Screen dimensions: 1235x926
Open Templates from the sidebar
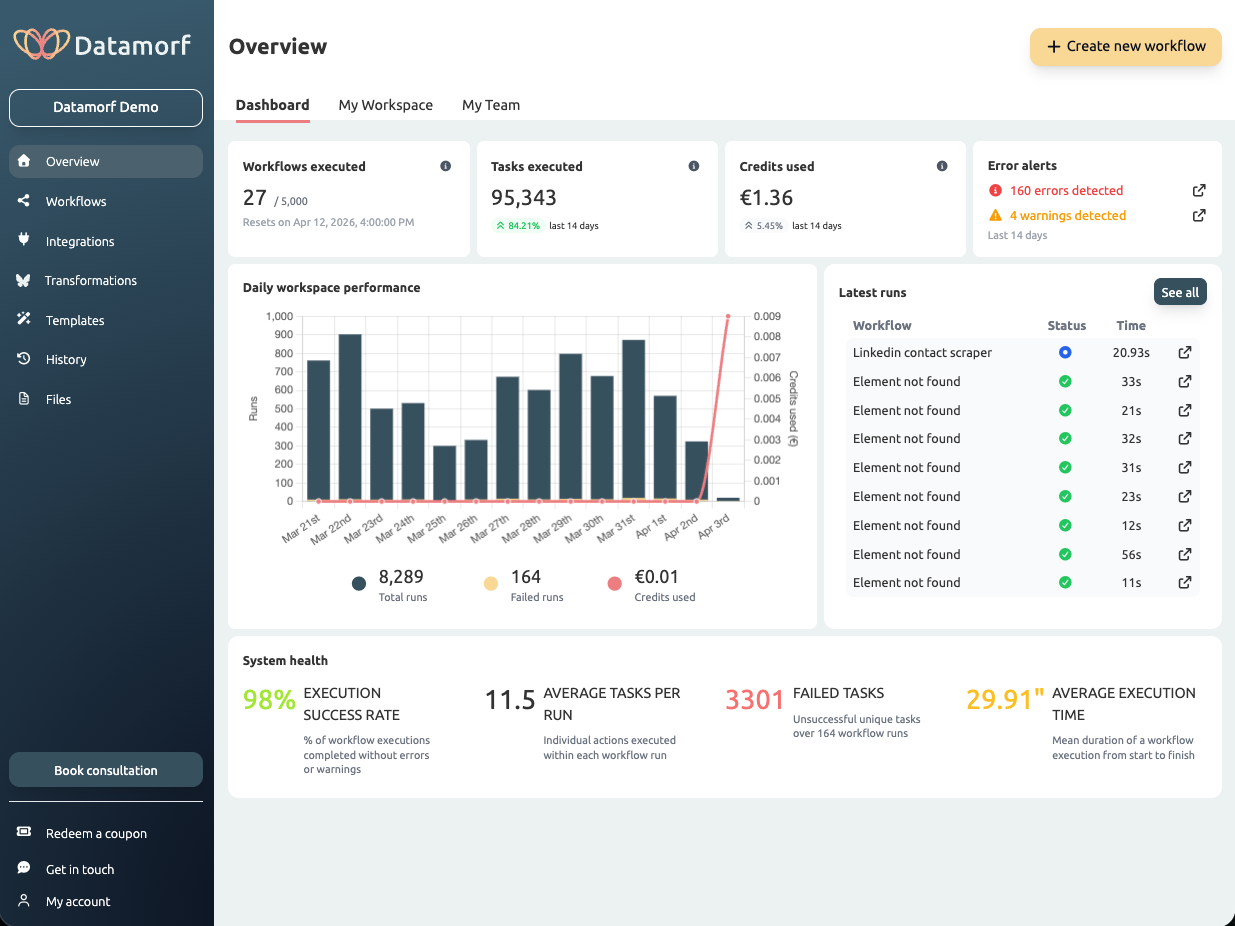click(x=106, y=320)
